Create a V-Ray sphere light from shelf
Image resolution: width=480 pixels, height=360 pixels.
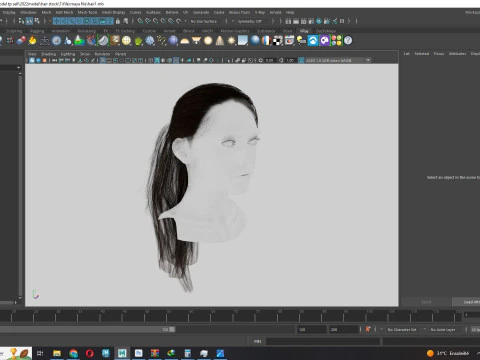208,41
